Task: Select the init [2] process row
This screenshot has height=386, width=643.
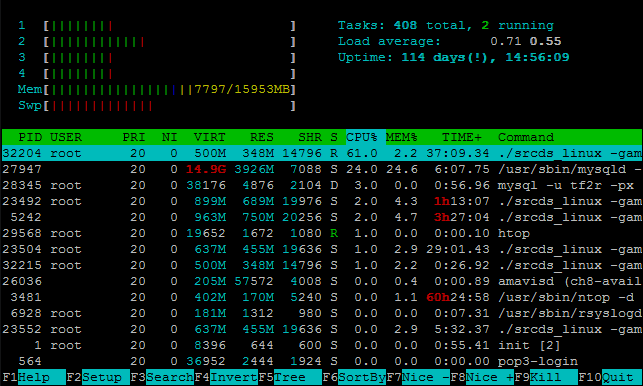Action: pyautogui.click(x=322, y=345)
